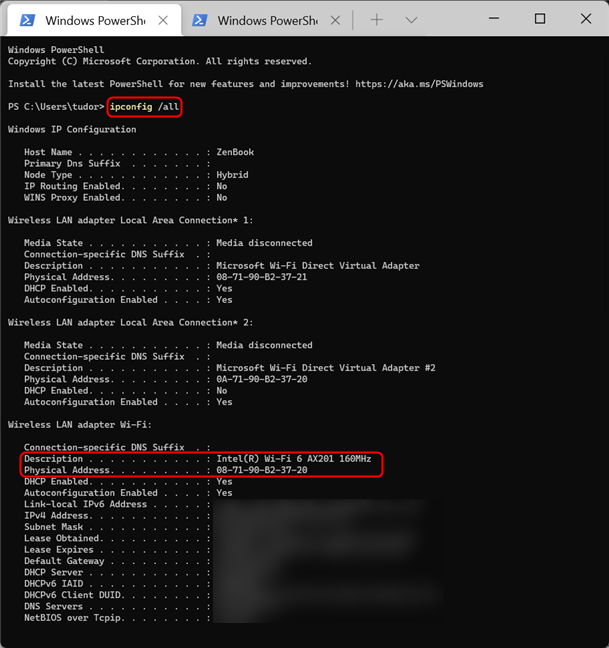Click the ipconfig /all command text
The width and height of the screenshot is (609, 648).
(x=144, y=107)
